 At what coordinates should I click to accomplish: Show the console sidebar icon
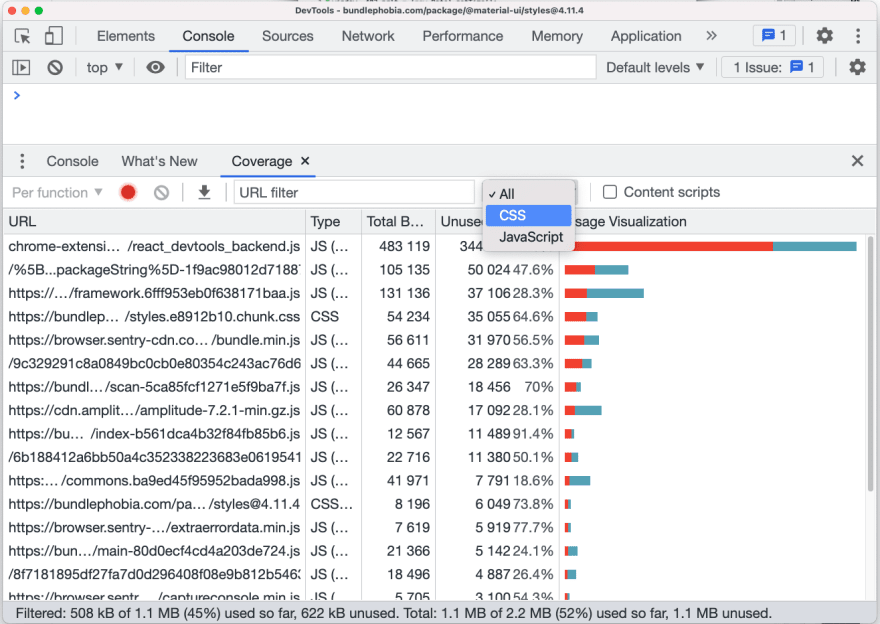(21, 67)
